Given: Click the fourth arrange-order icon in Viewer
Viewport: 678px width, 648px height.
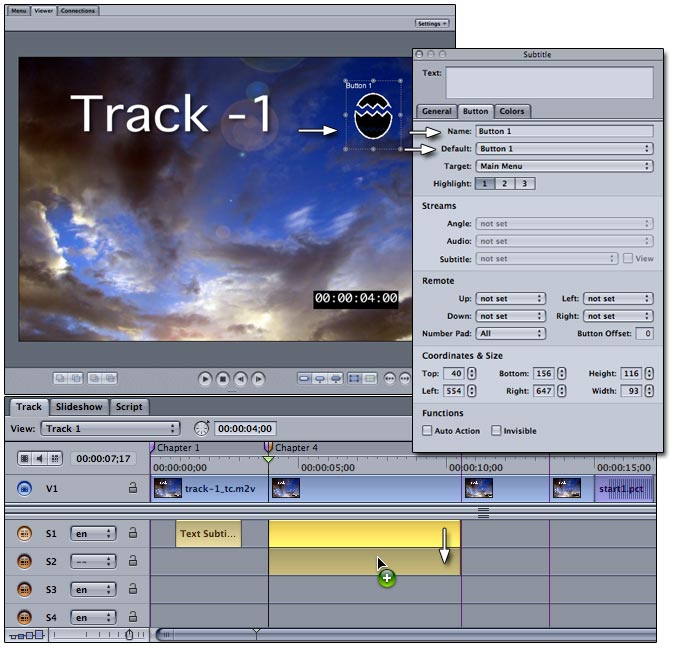Looking at the screenshot, I should pos(110,379).
